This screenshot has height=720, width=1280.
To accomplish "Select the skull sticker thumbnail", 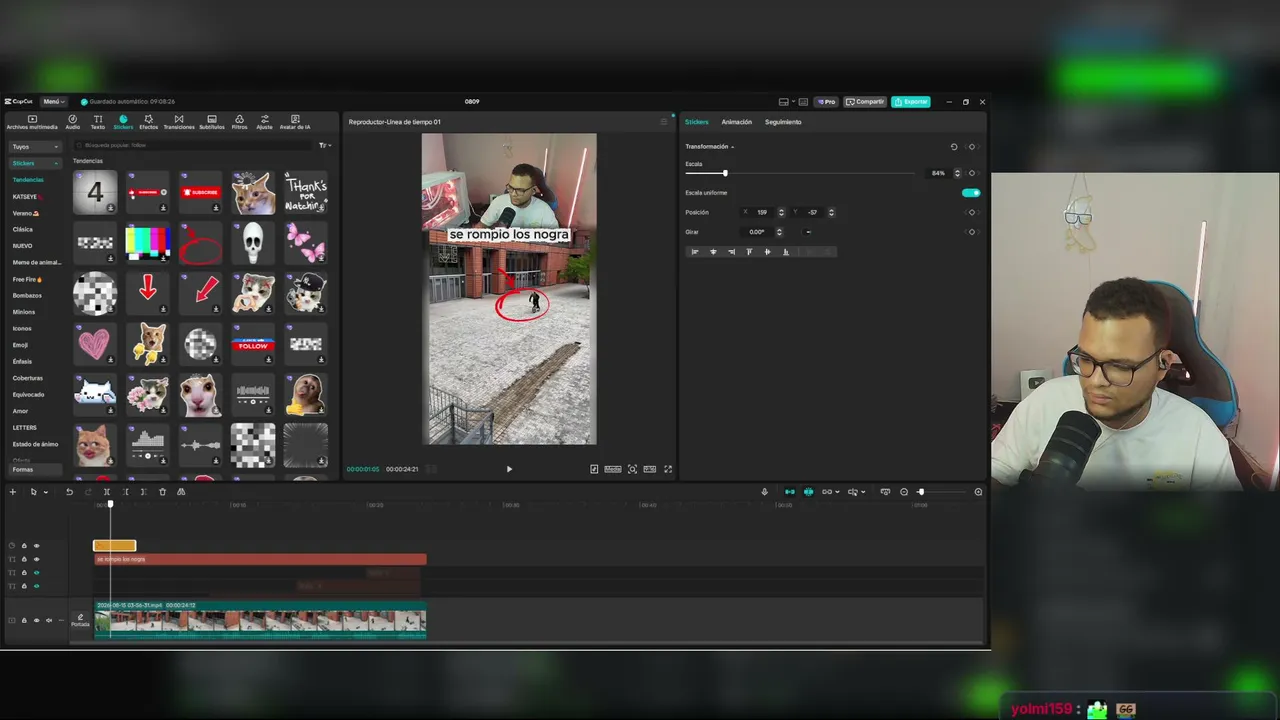I will (253, 243).
